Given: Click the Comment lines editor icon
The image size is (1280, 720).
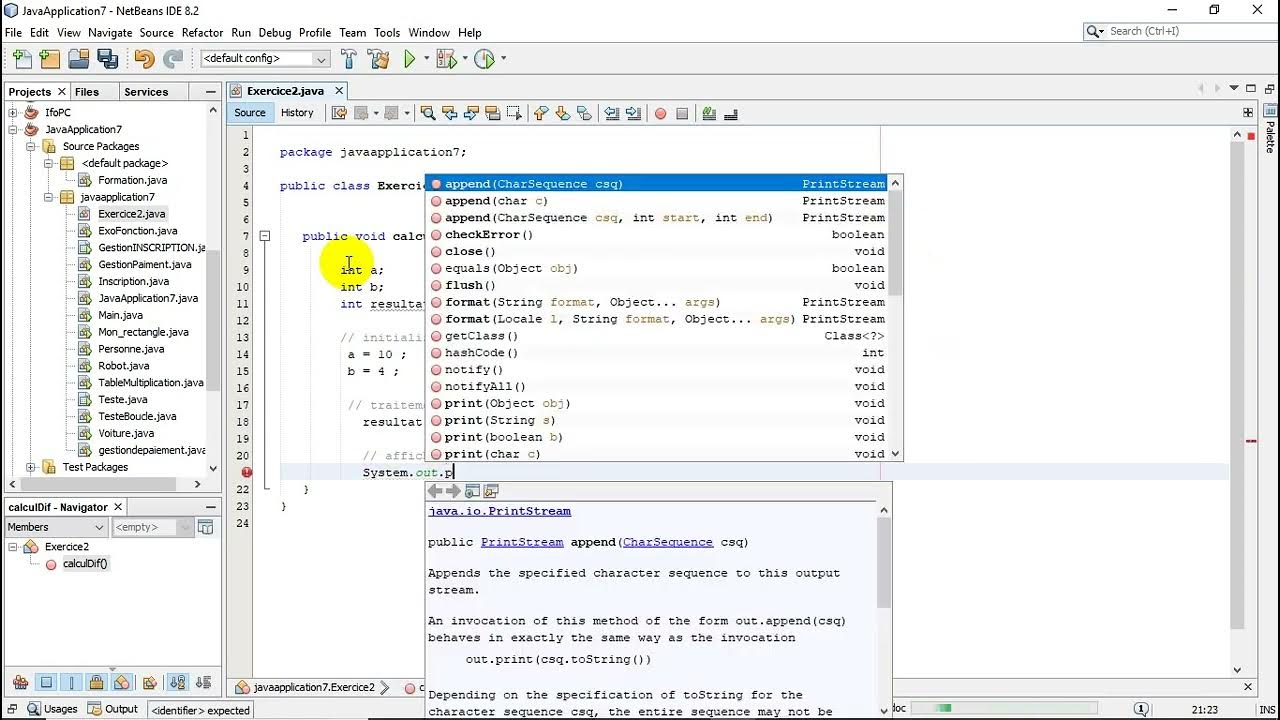Looking at the screenshot, I should click(x=709, y=113).
